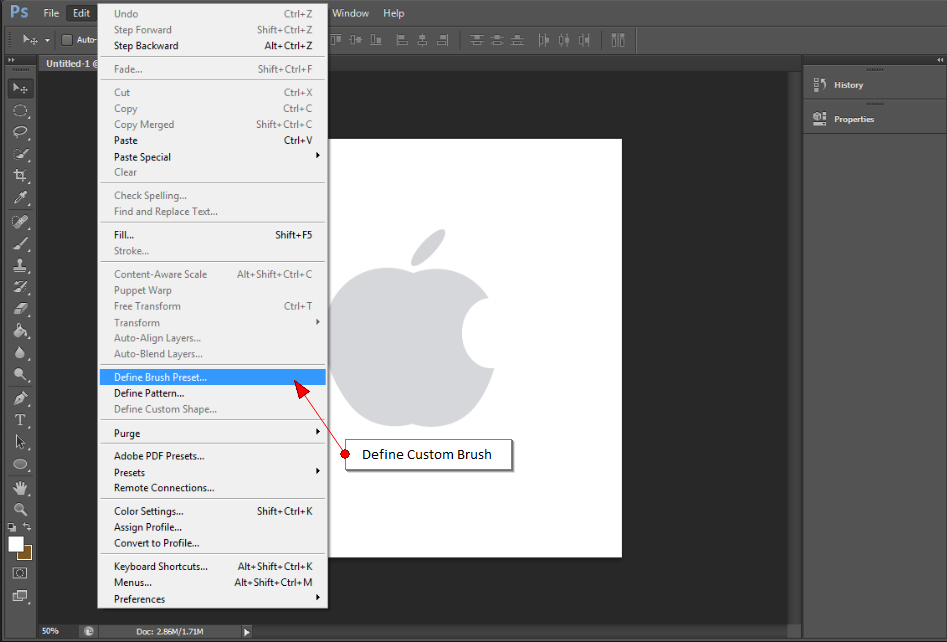947x642 pixels.
Task: Select the Eraser tool
Action: (20, 309)
